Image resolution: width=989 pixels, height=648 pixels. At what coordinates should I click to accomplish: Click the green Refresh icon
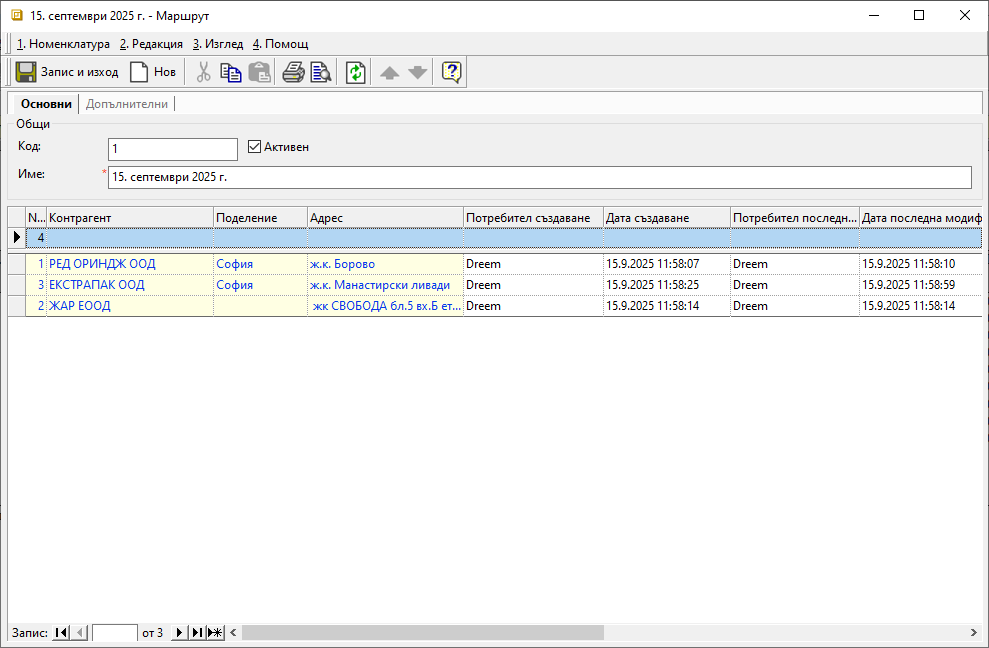click(356, 72)
